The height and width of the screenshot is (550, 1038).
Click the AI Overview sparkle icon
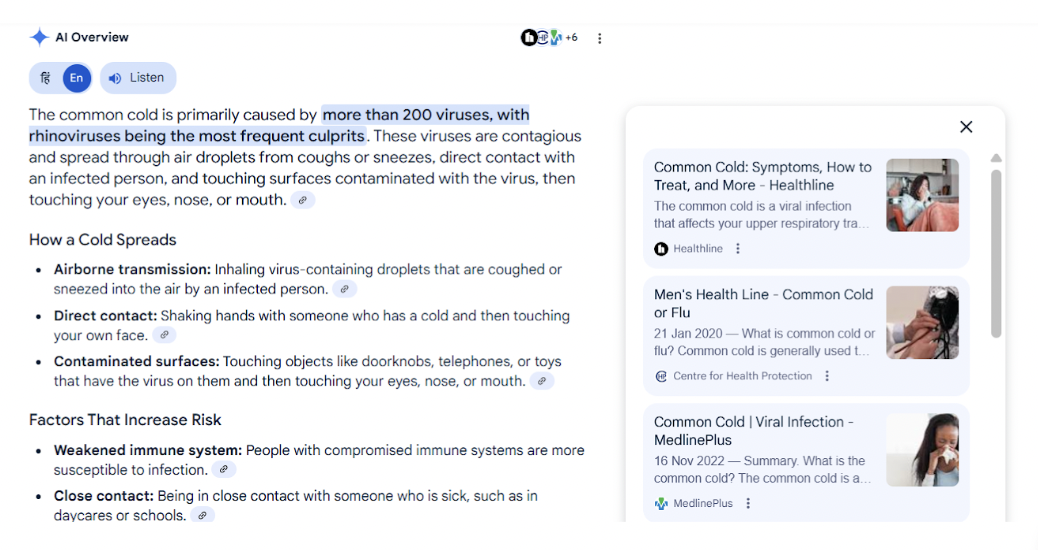(39, 38)
